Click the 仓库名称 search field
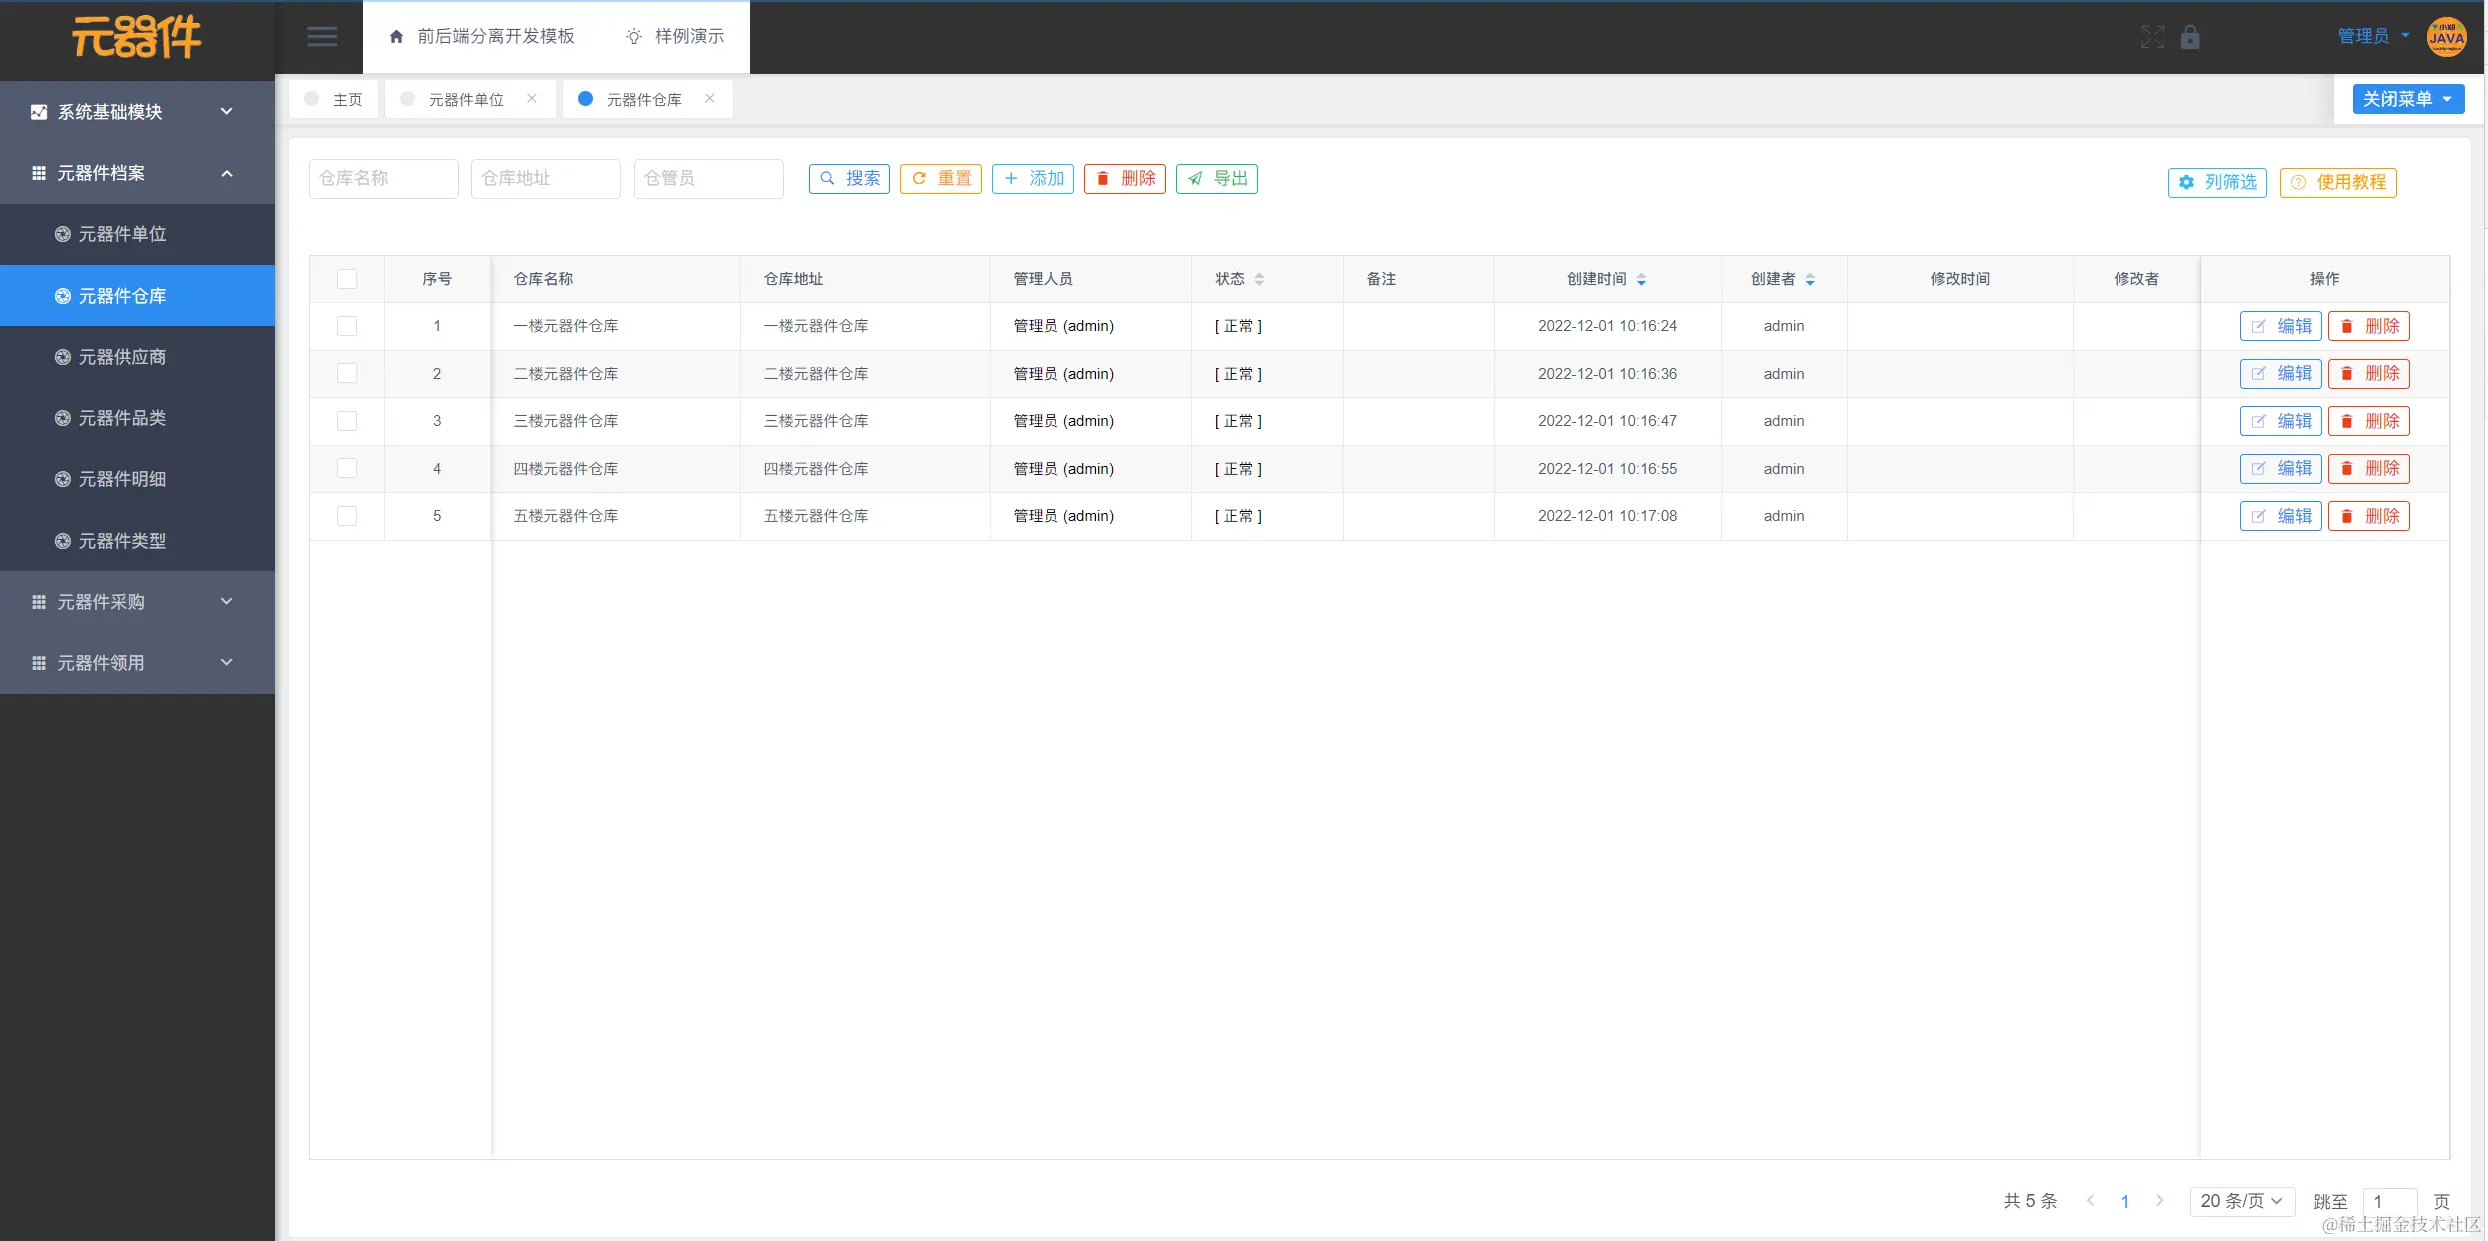This screenshot has height=1241, width=2488. click(383, 178)
